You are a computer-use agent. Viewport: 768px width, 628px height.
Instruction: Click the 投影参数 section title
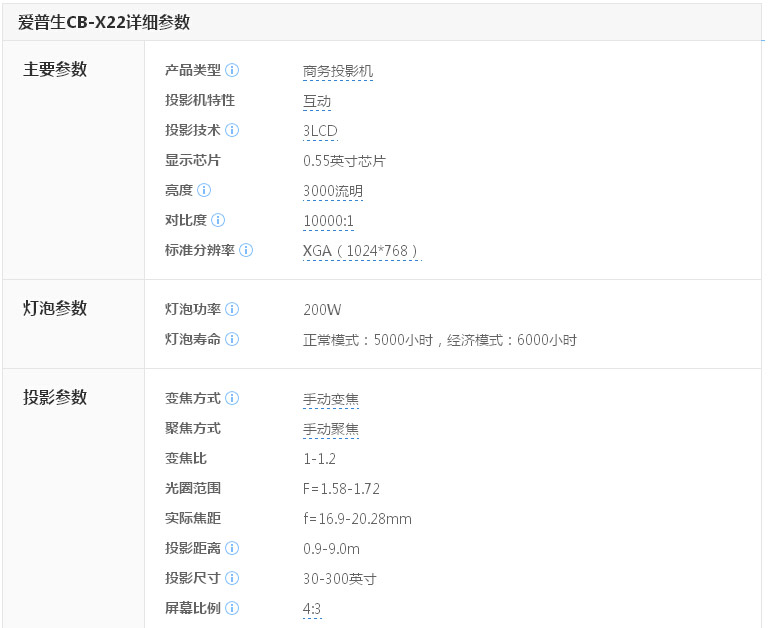[55, 397]
